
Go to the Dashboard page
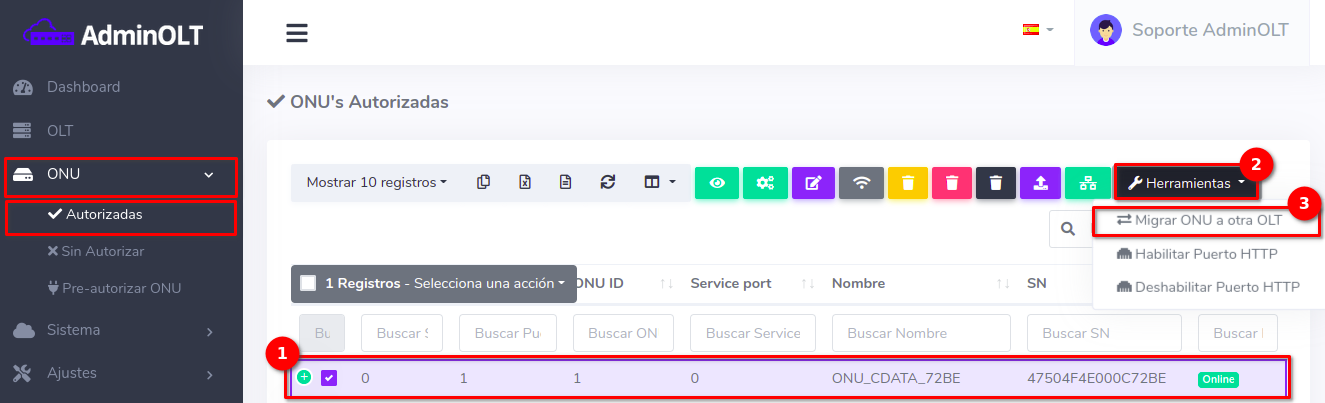pos(83,87)
